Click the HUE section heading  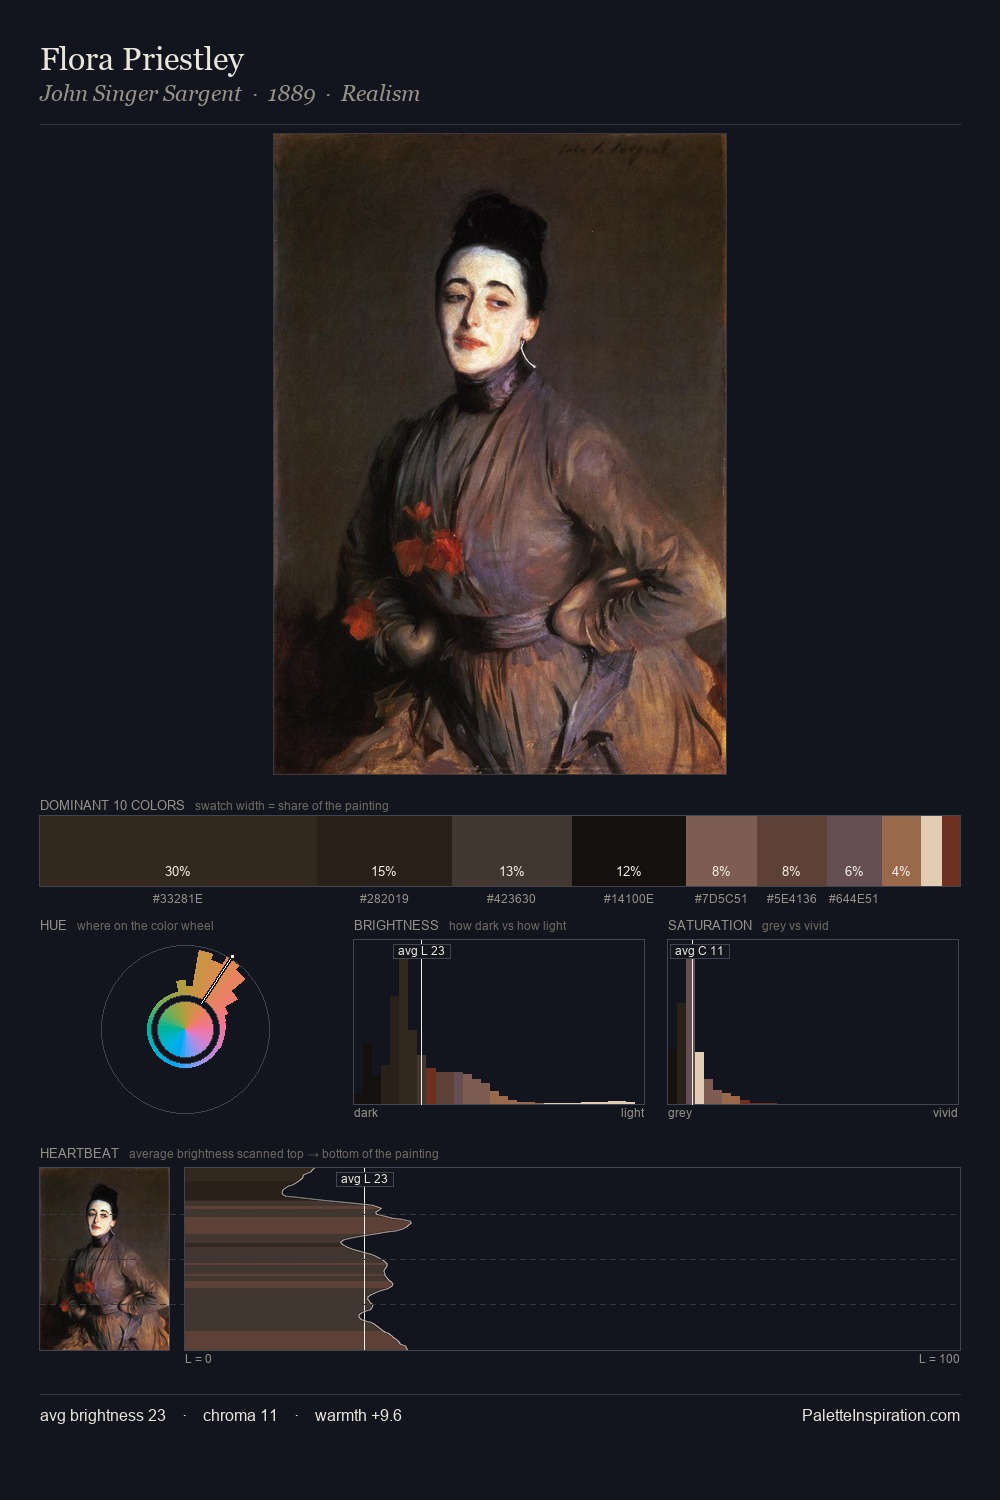point(53,925)
